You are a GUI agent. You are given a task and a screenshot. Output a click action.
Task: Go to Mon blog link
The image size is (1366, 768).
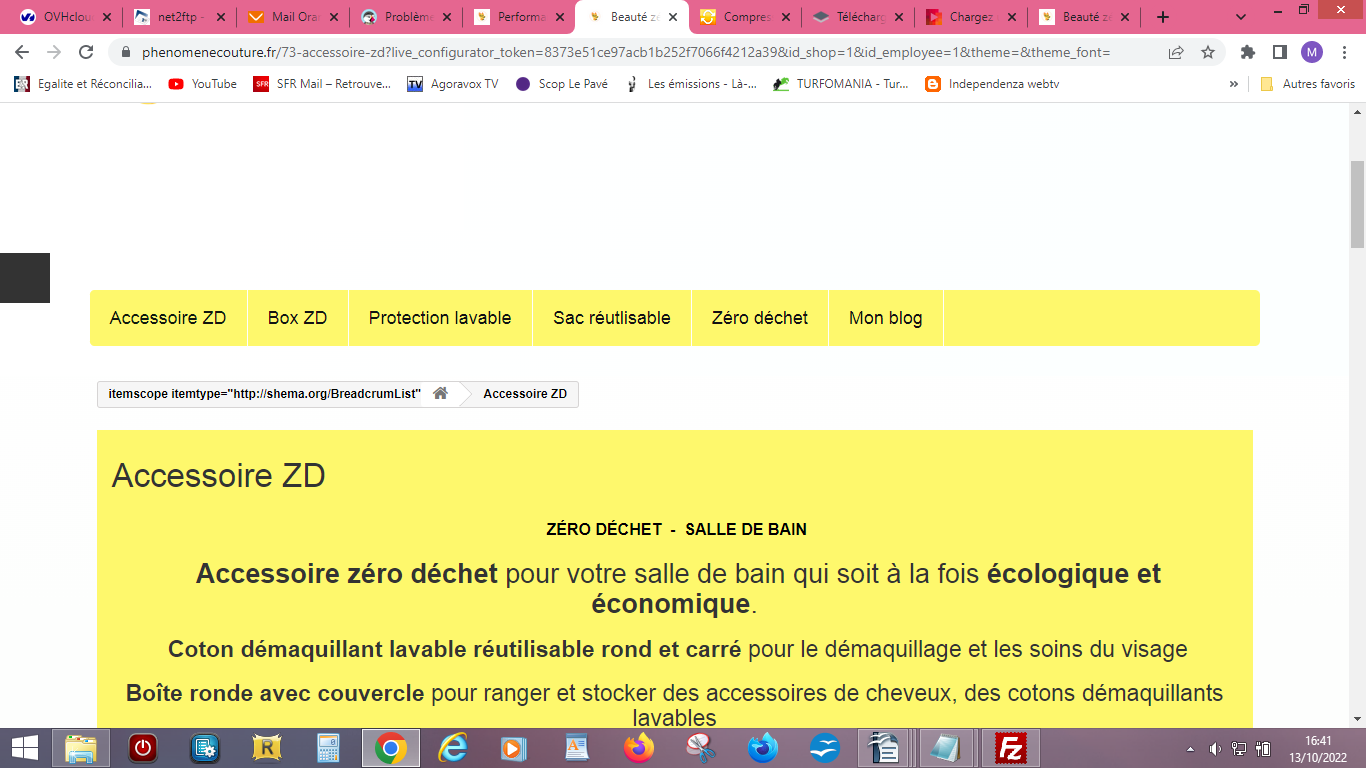[886, 318]
